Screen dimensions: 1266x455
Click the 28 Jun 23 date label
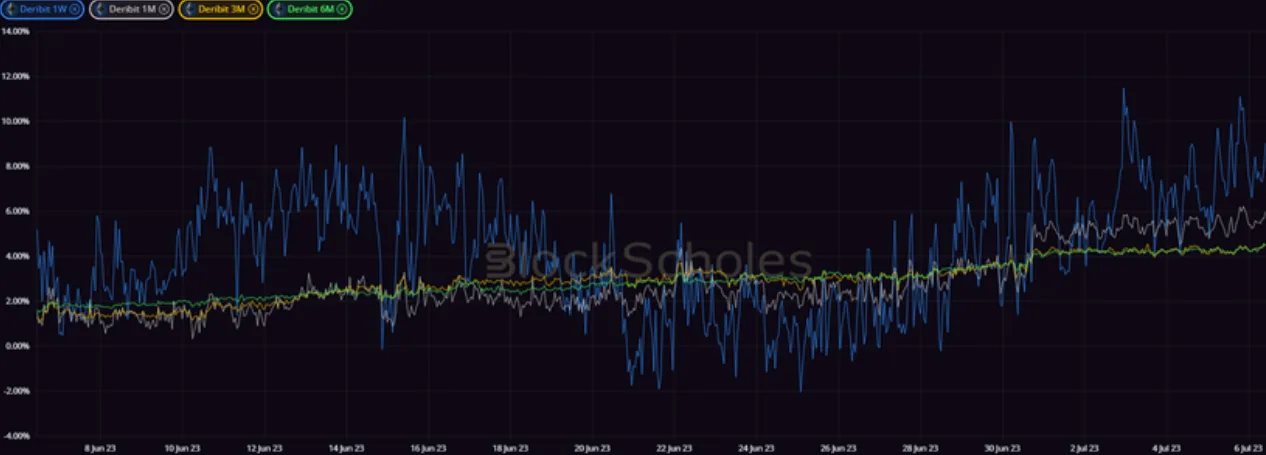920,449
